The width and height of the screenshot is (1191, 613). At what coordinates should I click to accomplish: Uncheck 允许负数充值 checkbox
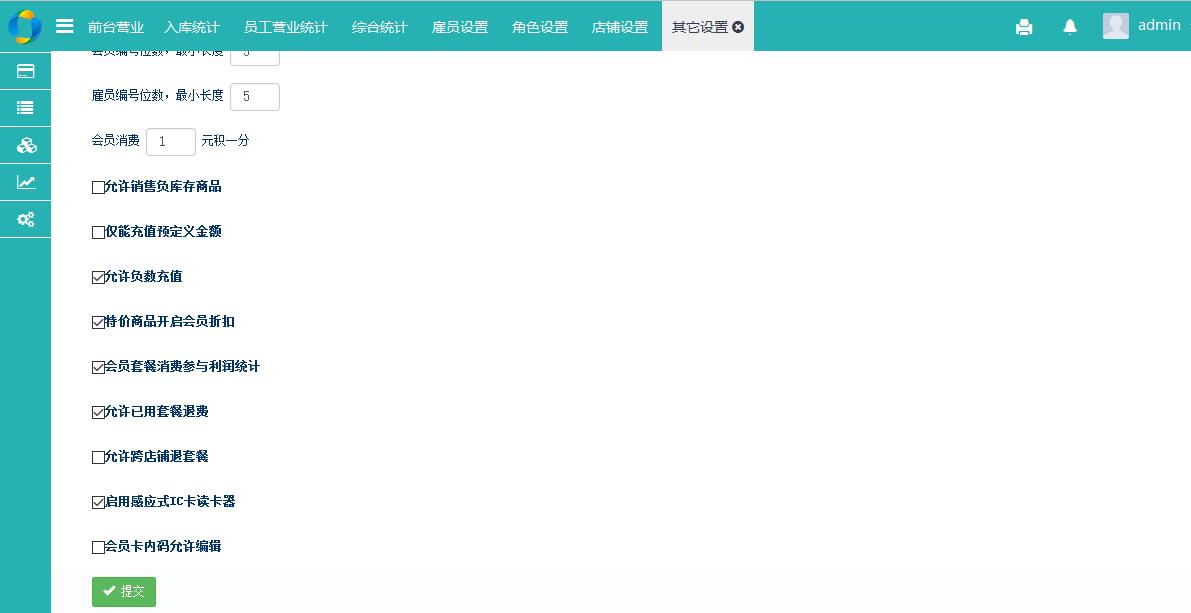98,277
